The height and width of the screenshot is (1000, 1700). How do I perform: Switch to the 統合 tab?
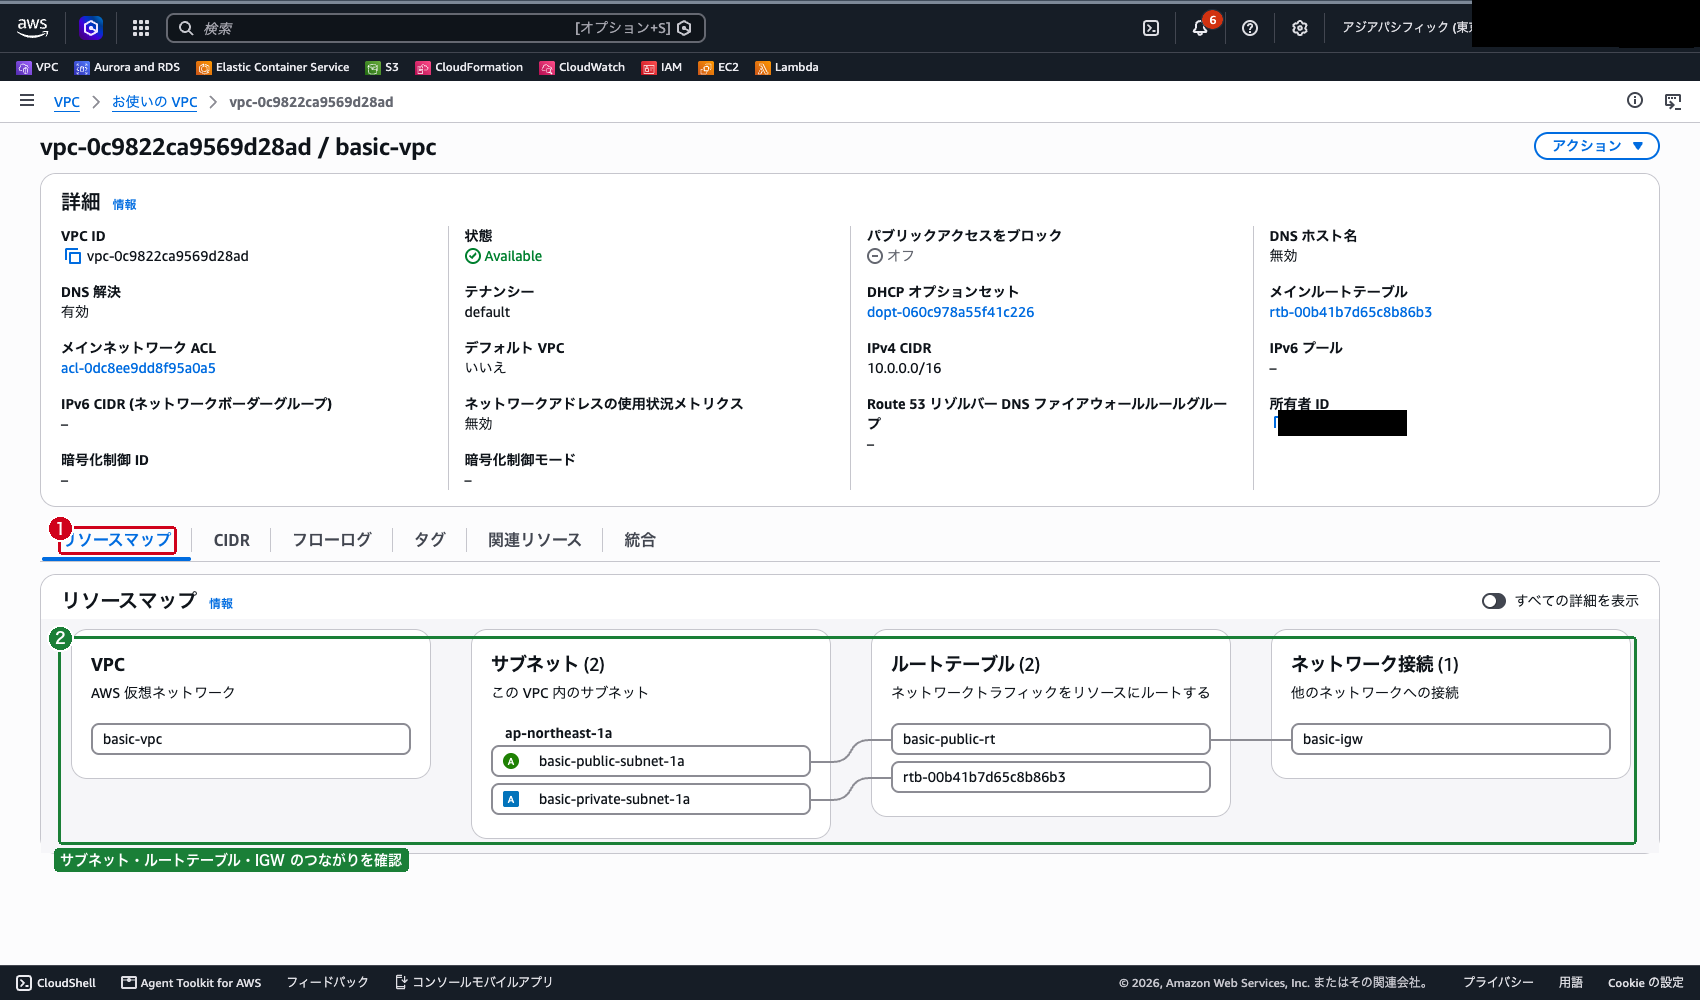[640, 540]
